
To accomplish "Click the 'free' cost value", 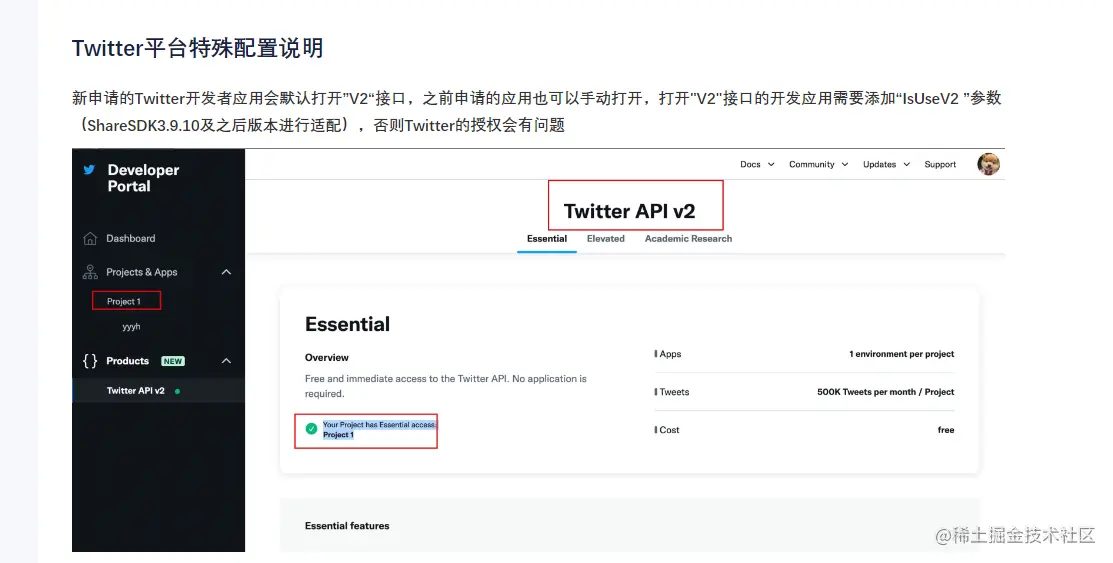I will 945,430.
